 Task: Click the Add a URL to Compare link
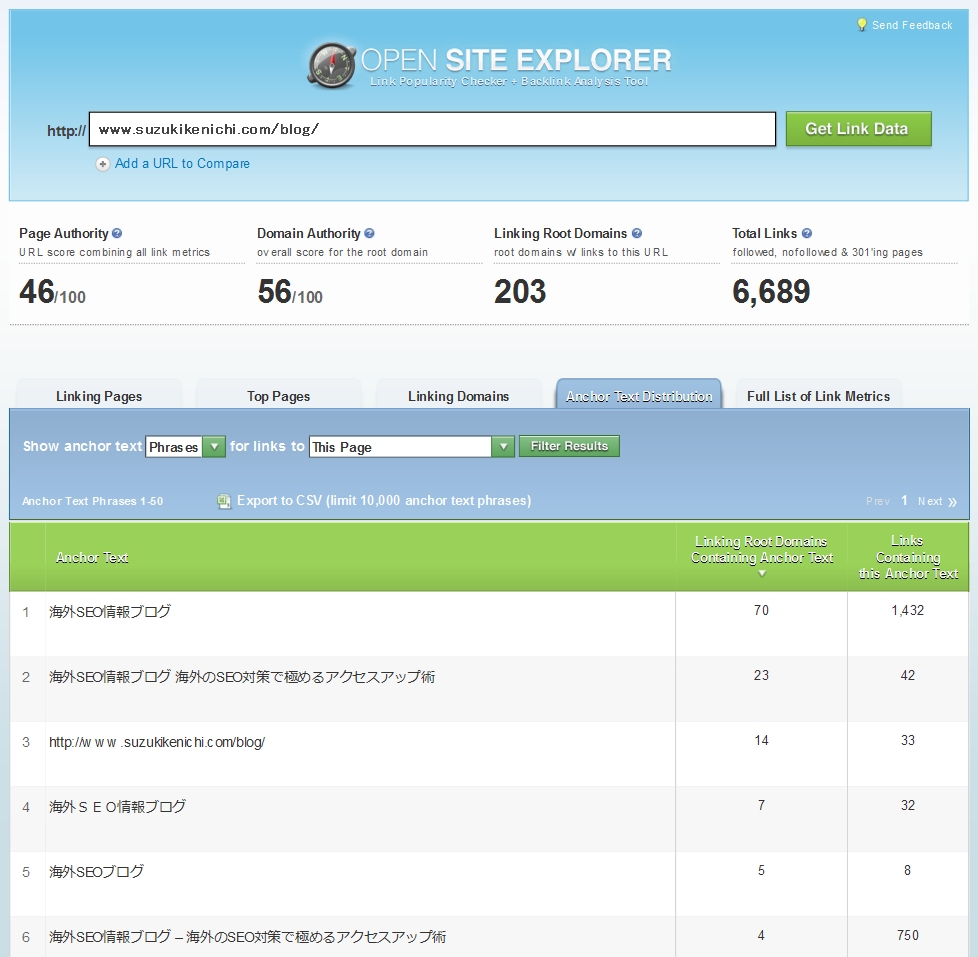tap(182, 163)
